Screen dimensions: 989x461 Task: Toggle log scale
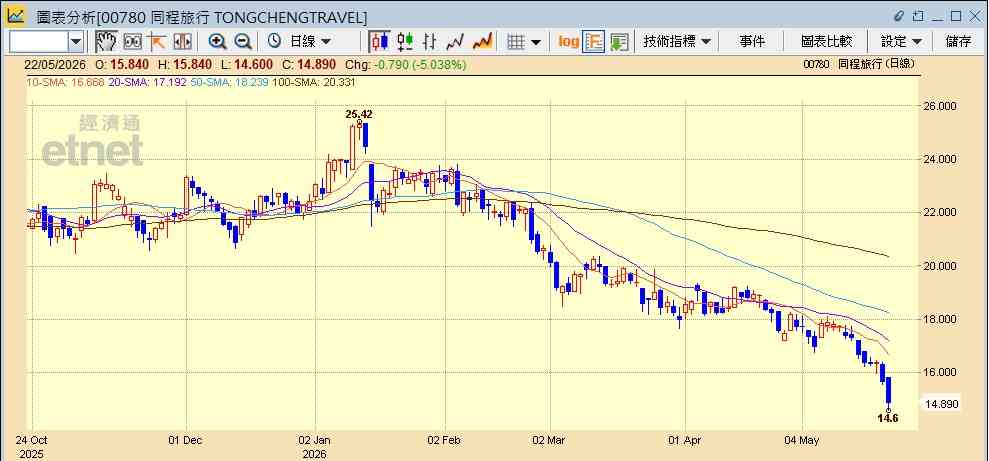(x=568, y=42)
